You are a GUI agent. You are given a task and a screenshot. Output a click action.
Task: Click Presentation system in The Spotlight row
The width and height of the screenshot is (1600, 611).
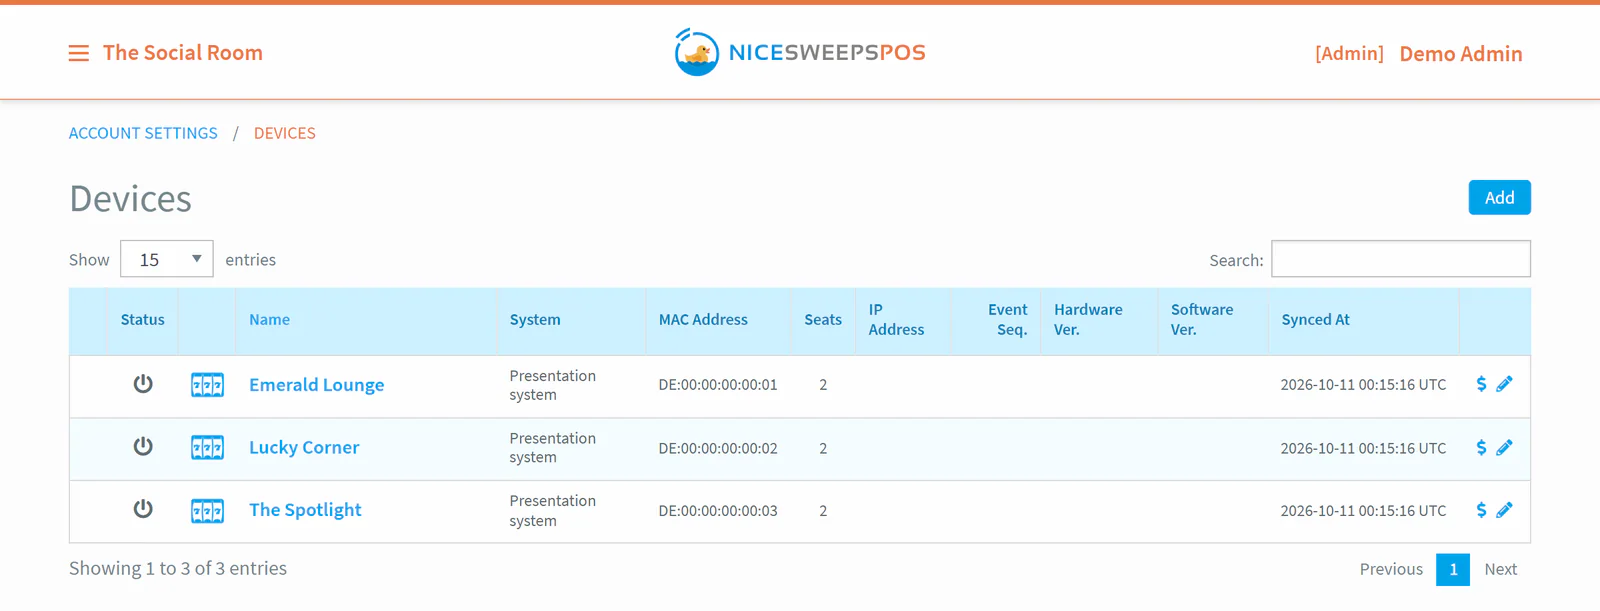pyautogui.click(x=552, y=510)
